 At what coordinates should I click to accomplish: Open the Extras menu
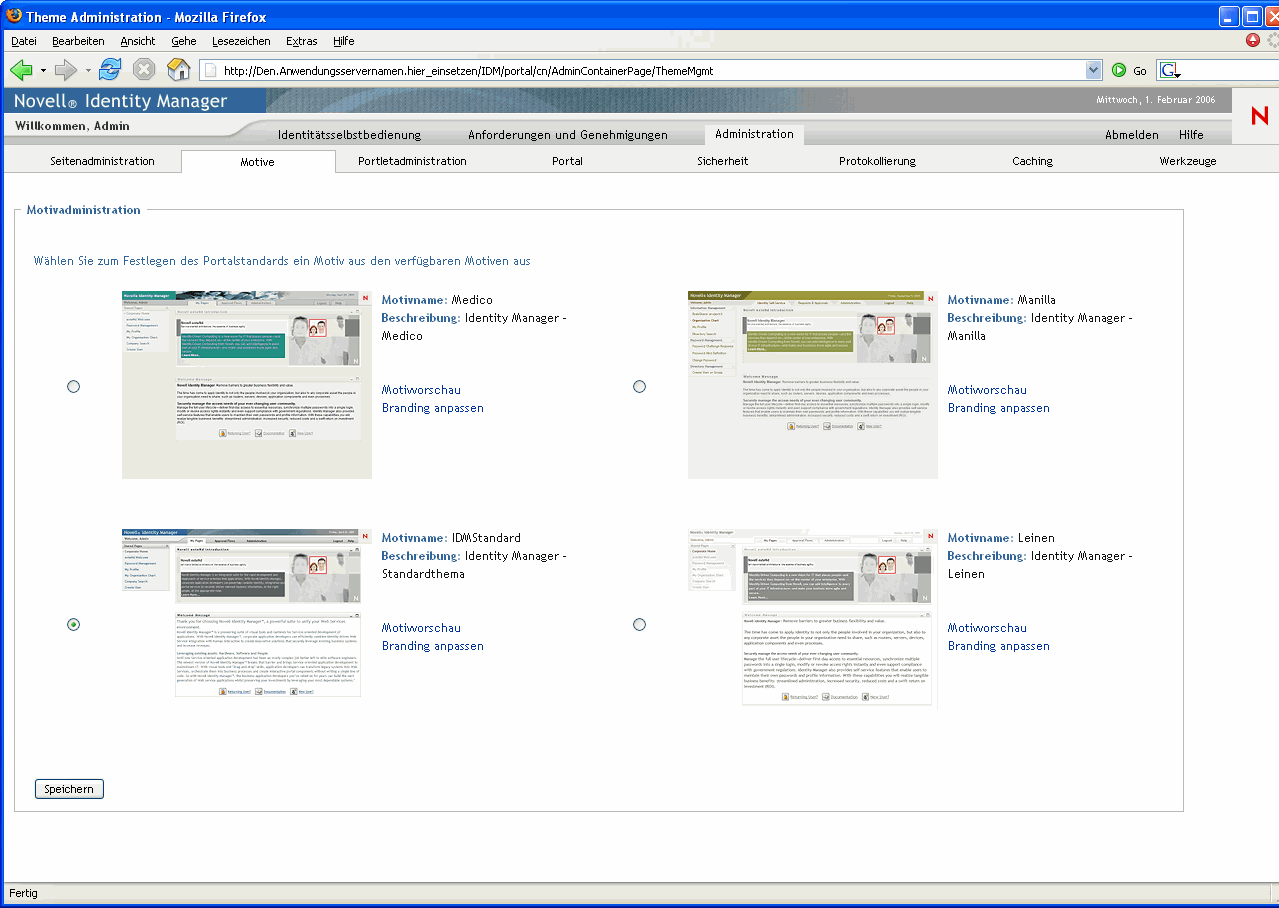click(302, 41)
